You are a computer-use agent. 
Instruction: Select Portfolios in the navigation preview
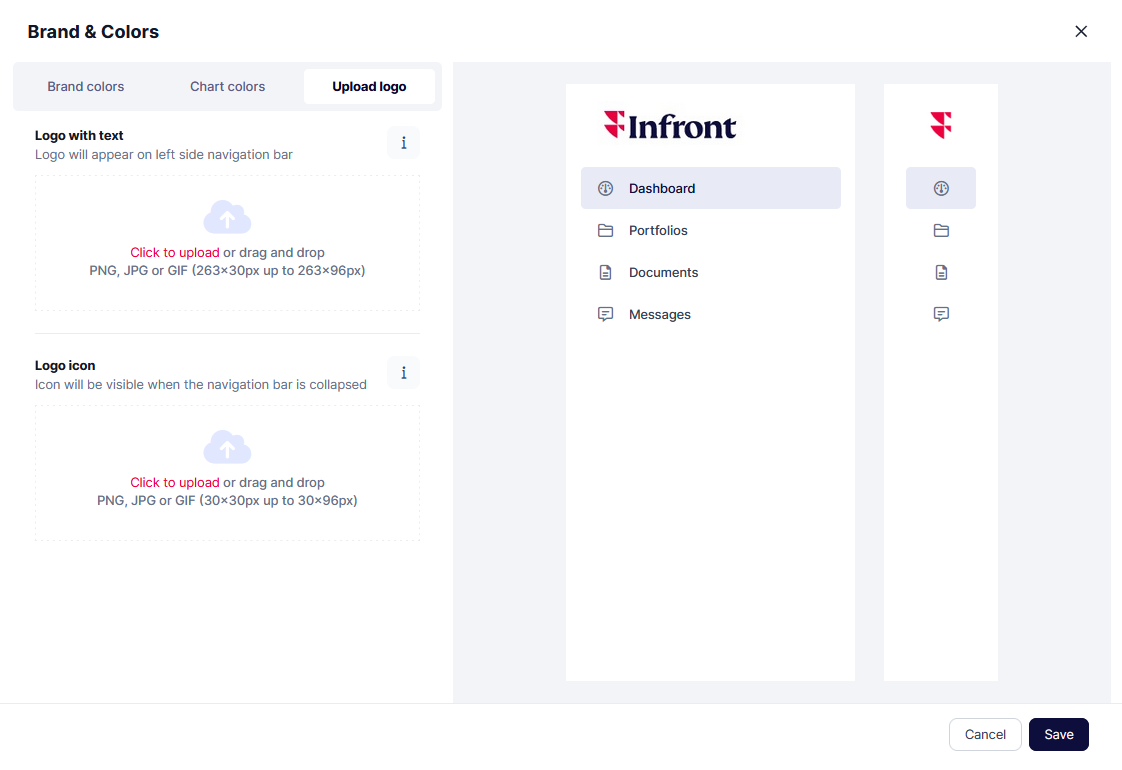point(658,230)
